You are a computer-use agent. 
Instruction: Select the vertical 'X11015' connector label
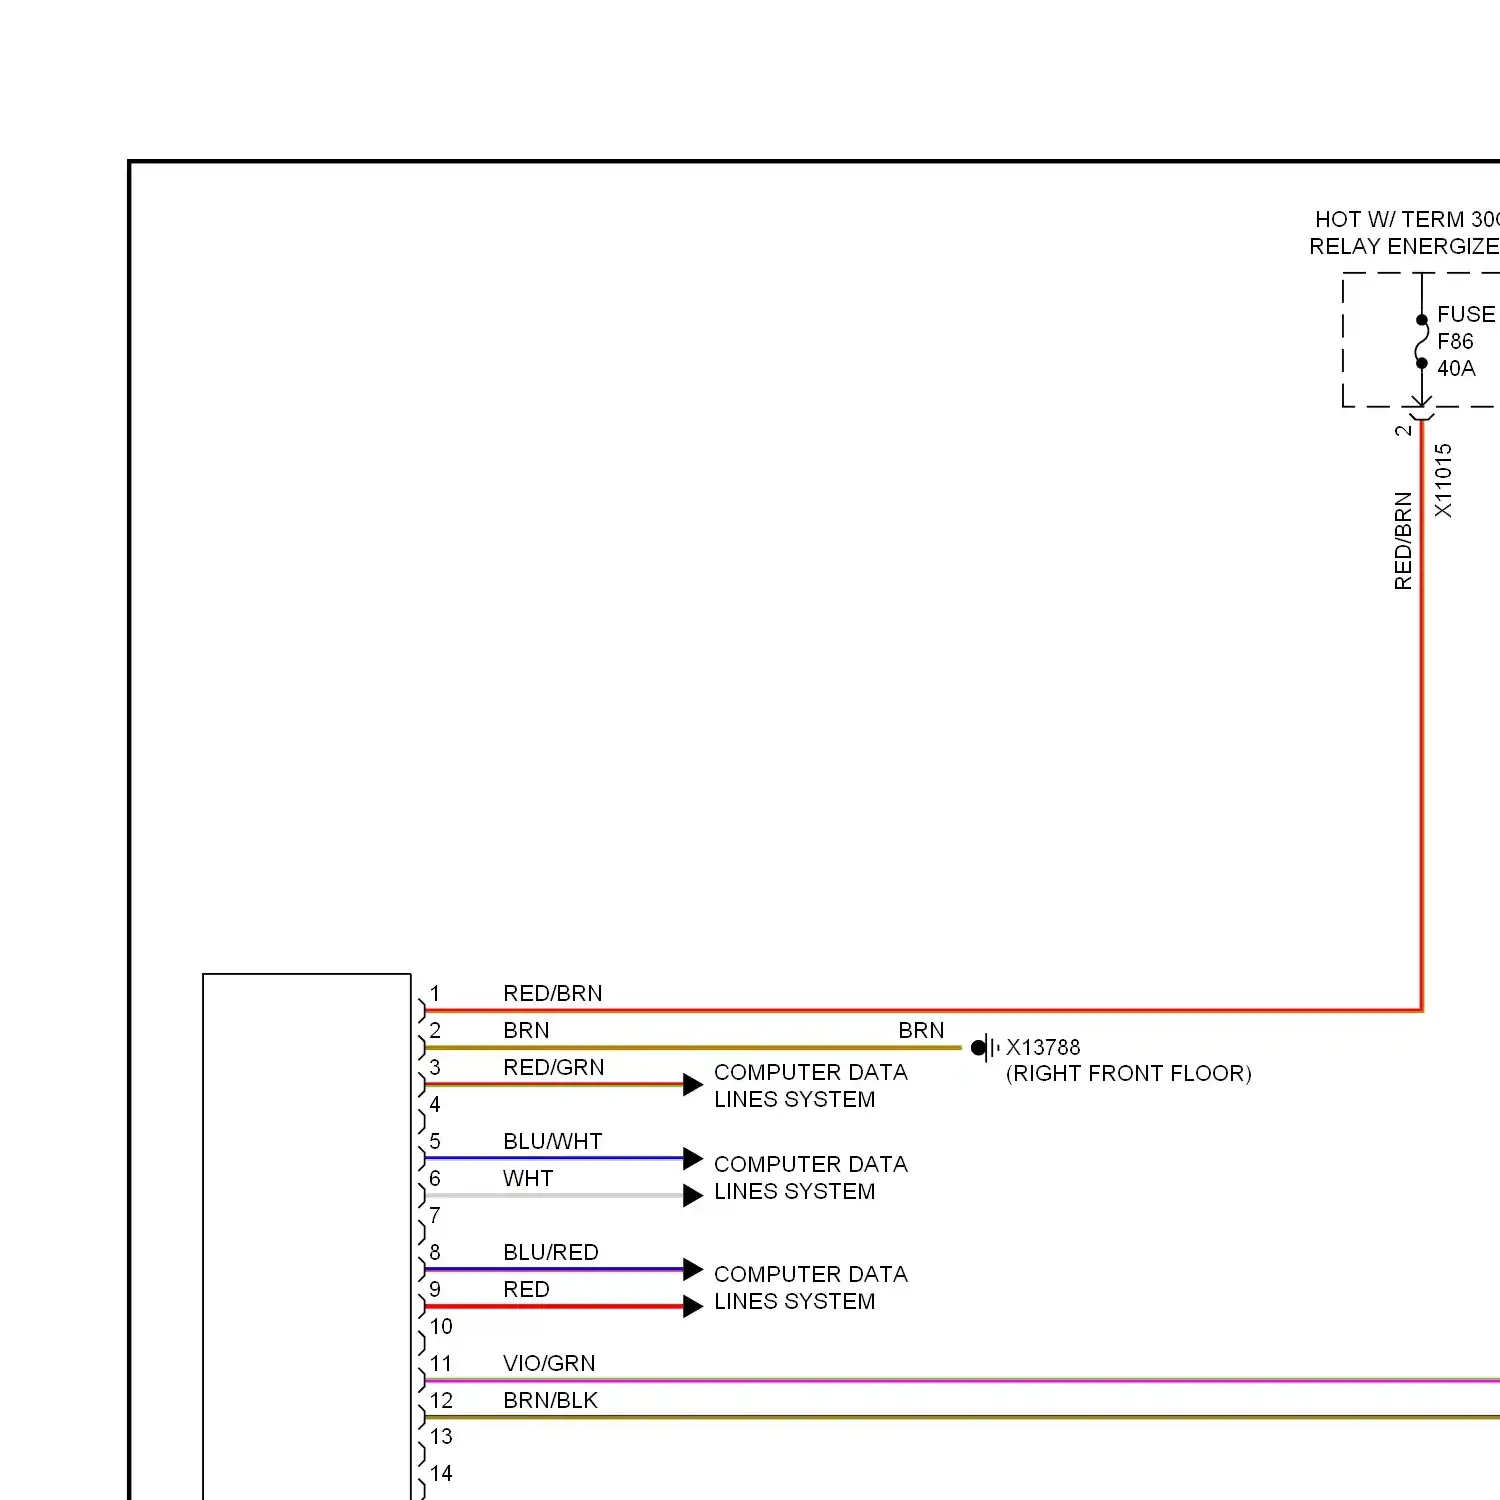pos(1443,481)
